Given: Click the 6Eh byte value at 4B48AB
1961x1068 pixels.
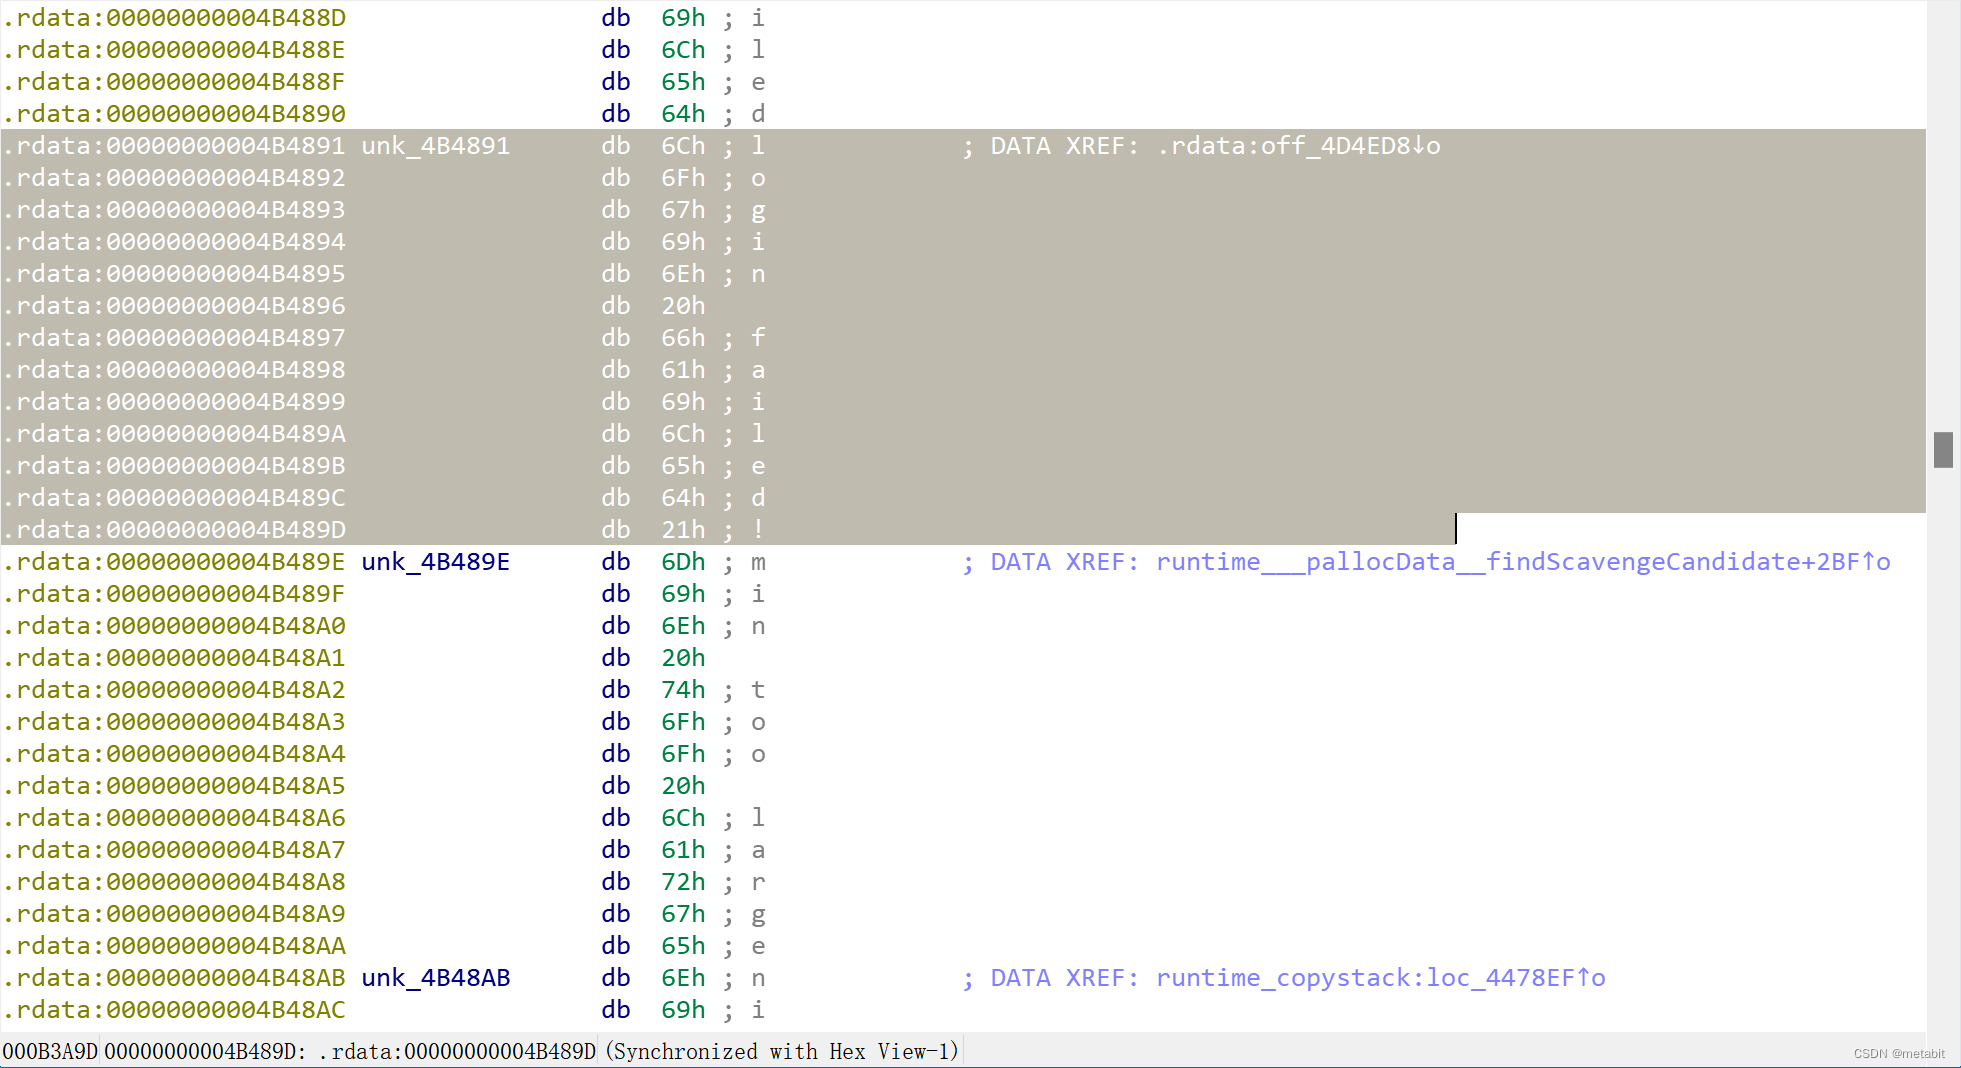Looking at the screenshot, I should (683, 978).
